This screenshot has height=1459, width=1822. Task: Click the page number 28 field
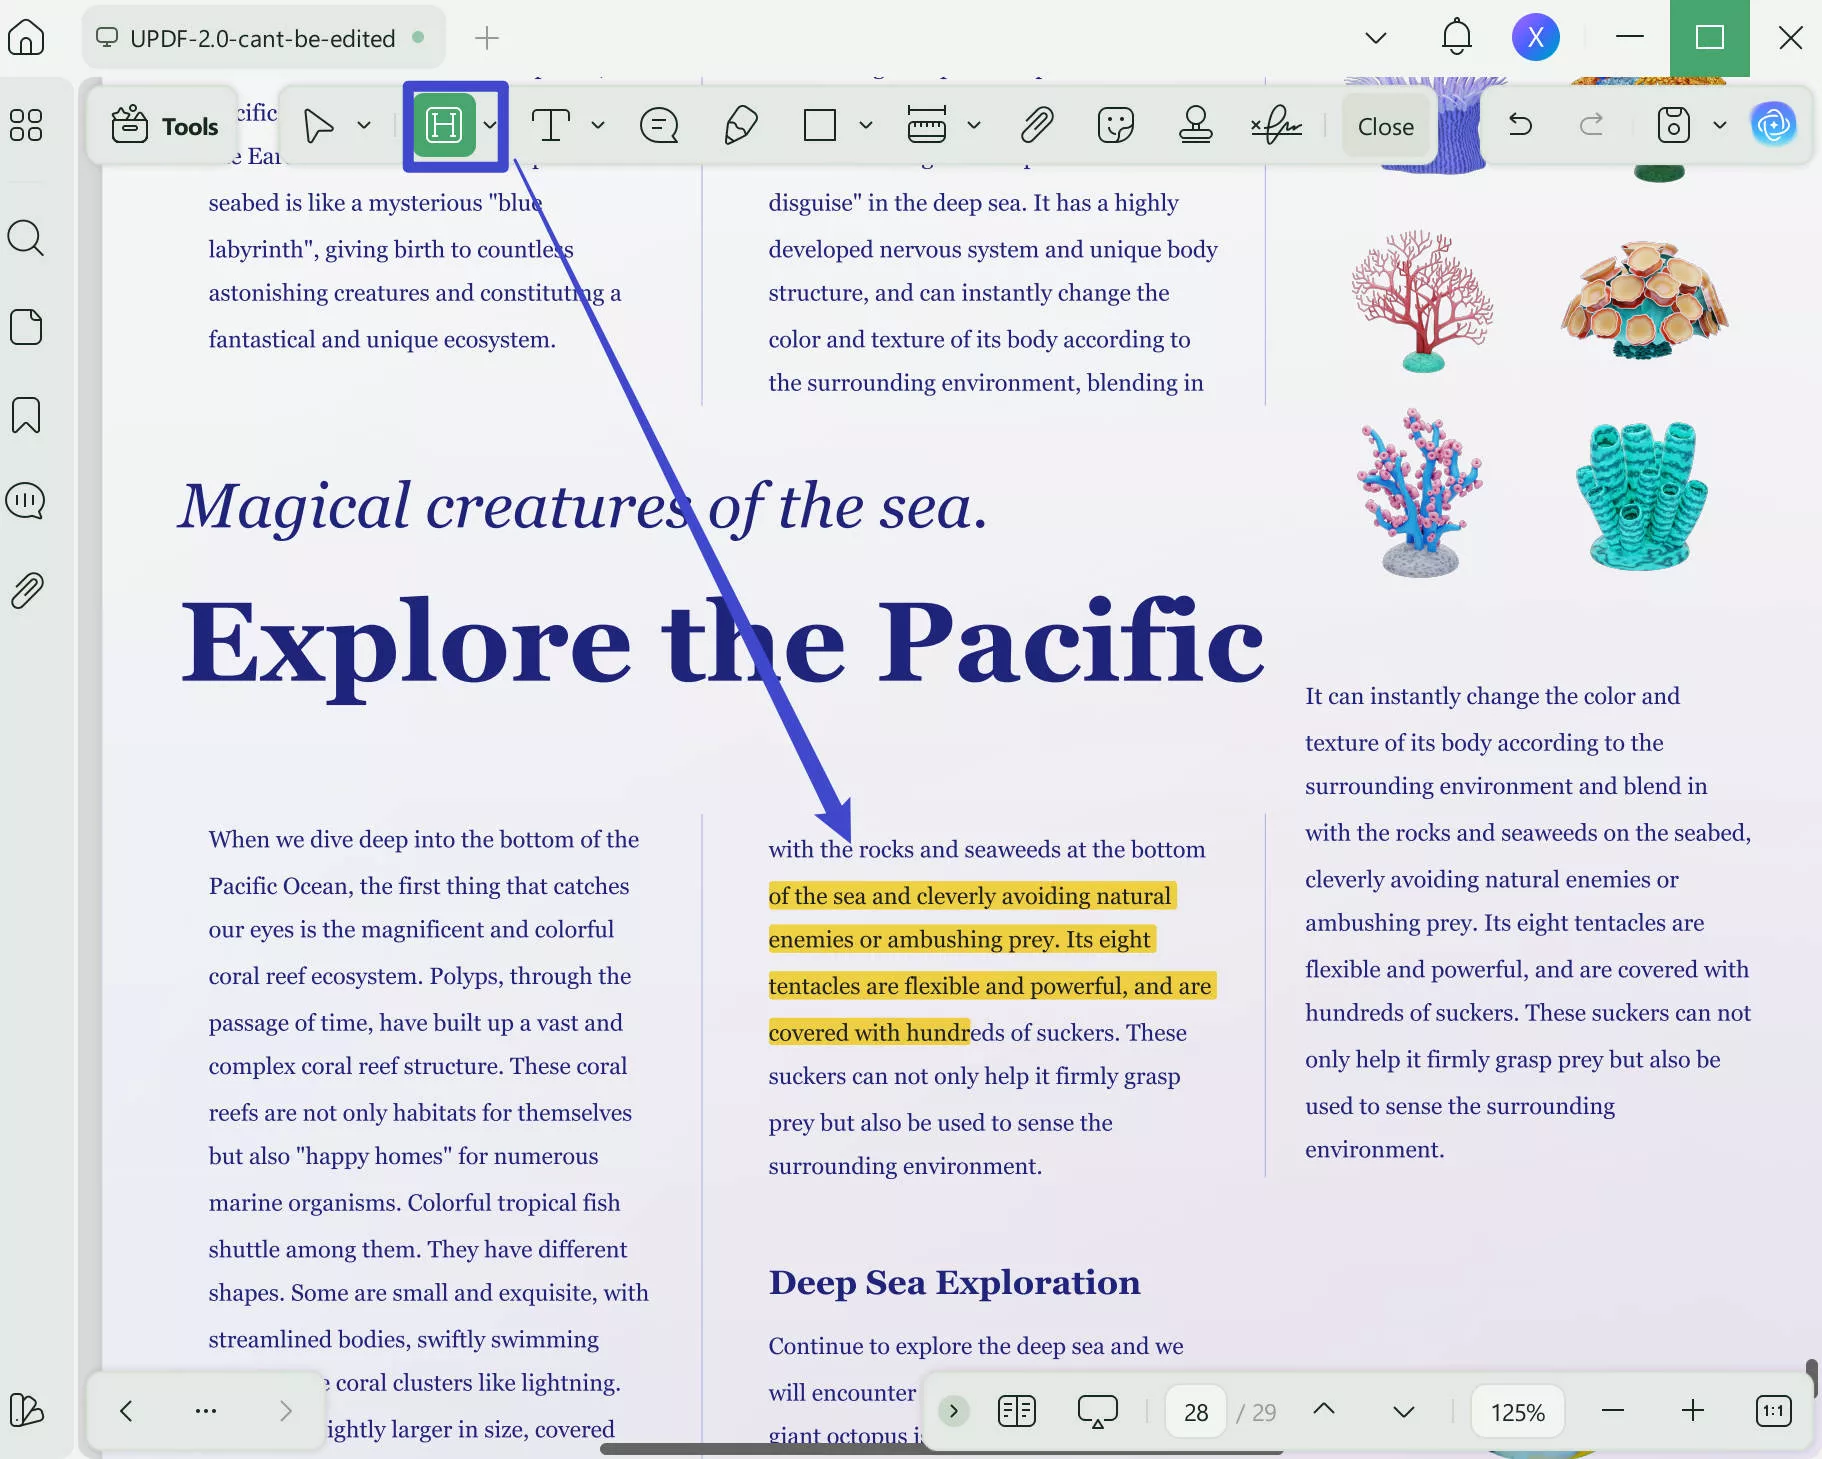click(1196, 1412)
